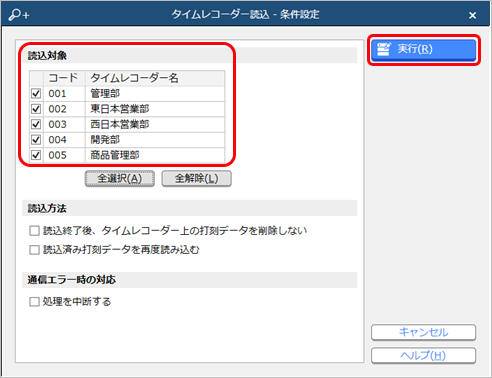The width and height of the screenshot is (492, 378).
Task: Click 全解除(L) to deselect all
Action: coord(196,179)
